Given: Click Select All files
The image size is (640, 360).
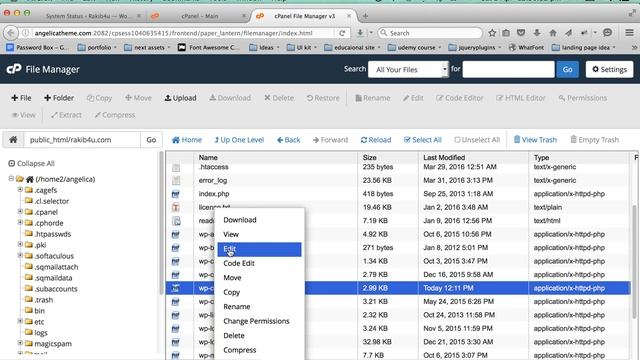Looking at the screenshot, I should tap(422, 140).
